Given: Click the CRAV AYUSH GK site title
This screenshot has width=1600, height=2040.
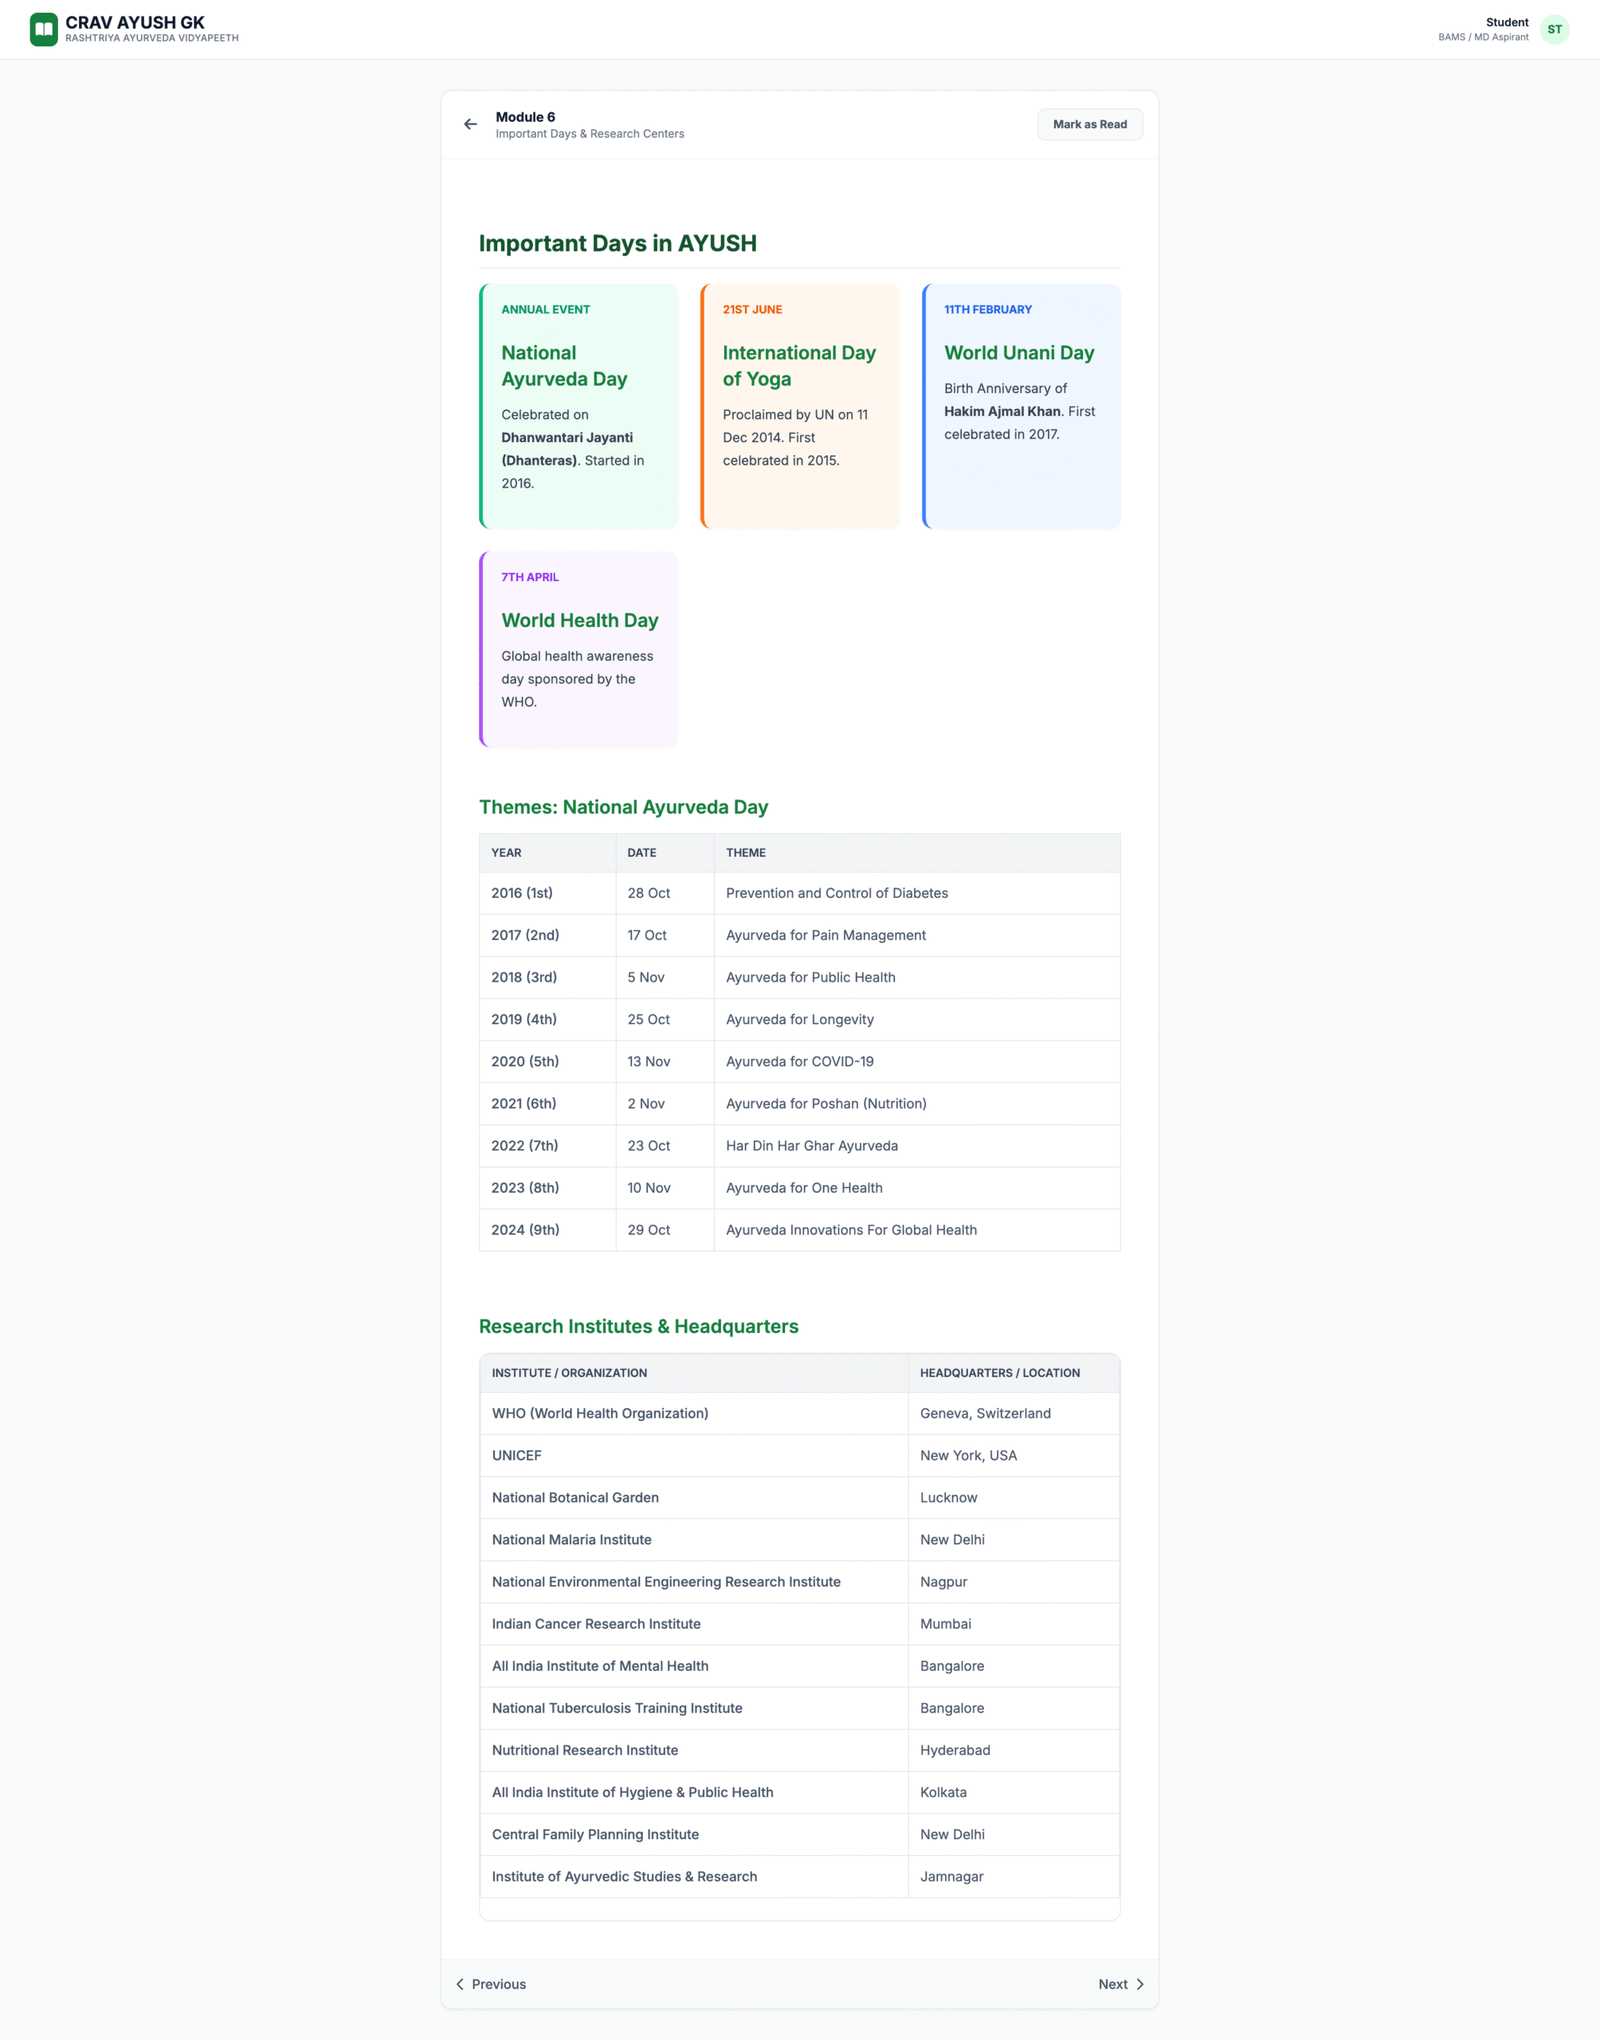Looking at the screenshot, I should (135, 22).
